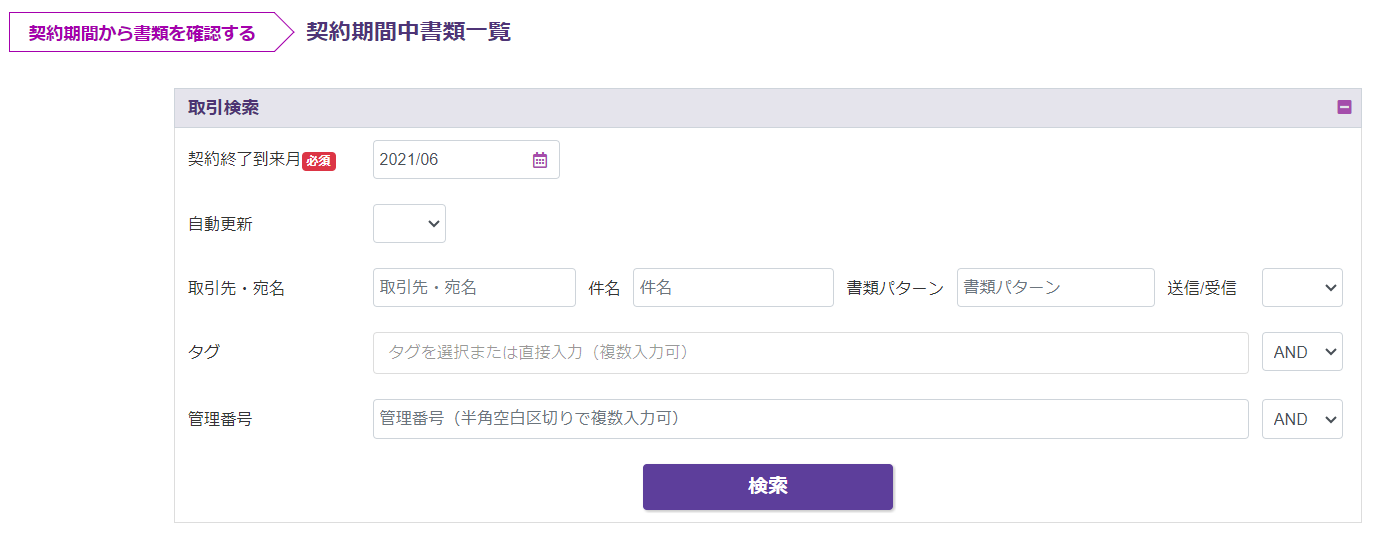Select the 書類パターン input field
The width and height of the screenshot is (1374, 535).
tap(1055, 288)
